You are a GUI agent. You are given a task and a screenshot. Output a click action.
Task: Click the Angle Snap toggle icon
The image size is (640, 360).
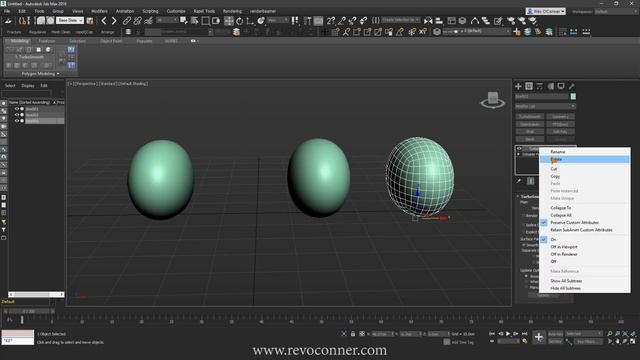pos(342,20)
